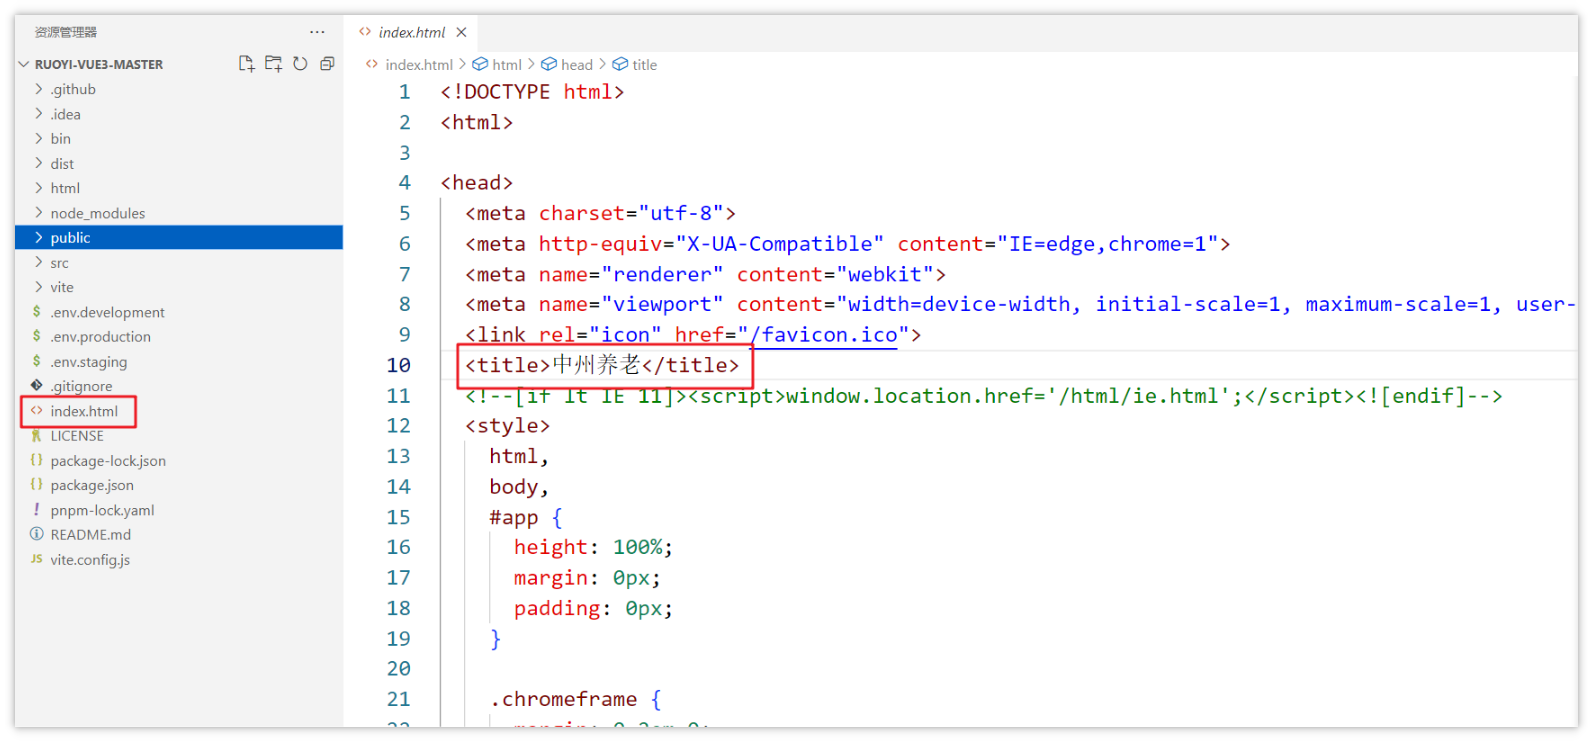Collapse all folders with the collapse icon

click(x=327, y=64)
